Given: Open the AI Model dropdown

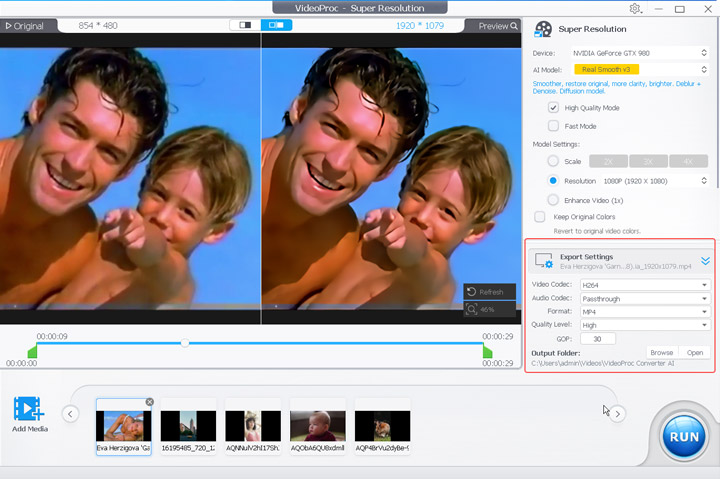Looking at the screenshot, I should [x=639, y=70].
